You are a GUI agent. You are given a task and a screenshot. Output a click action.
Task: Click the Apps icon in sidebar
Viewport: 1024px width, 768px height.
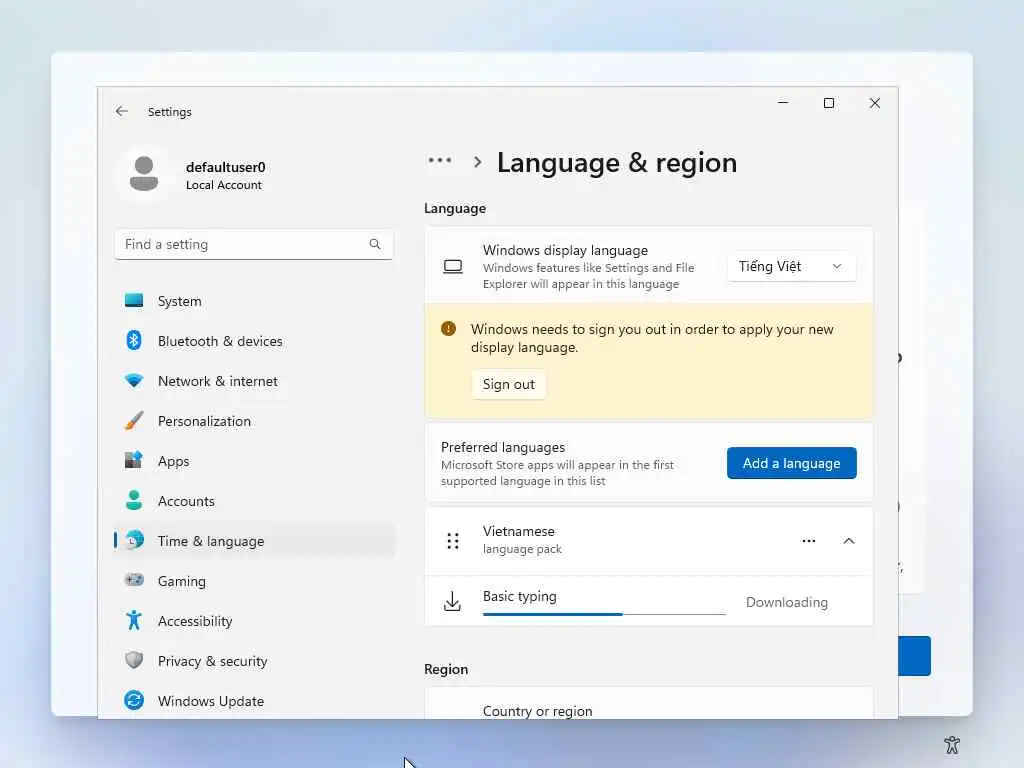pos(134,460)
